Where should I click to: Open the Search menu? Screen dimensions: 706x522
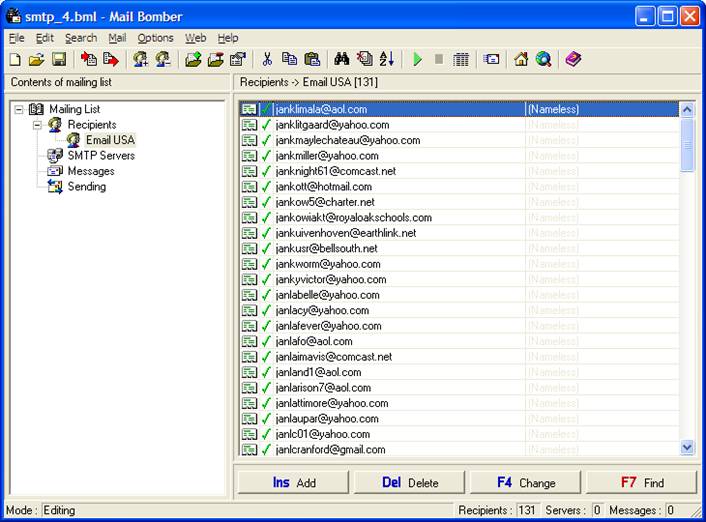coord(81,38)
